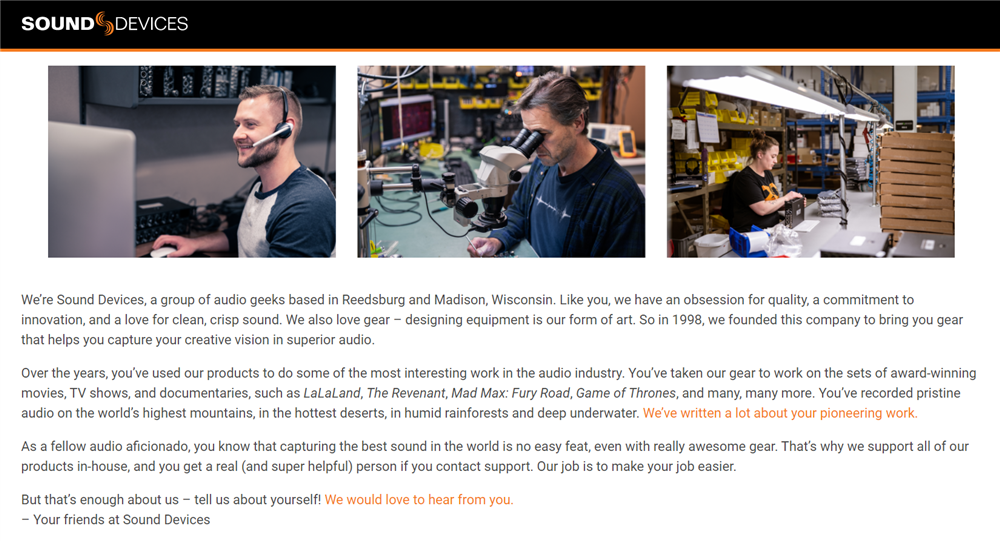This screenshot has width=1000, height=541.
Task: Click the italic 'Game of Thrones' title
Action: pos(626,393)
